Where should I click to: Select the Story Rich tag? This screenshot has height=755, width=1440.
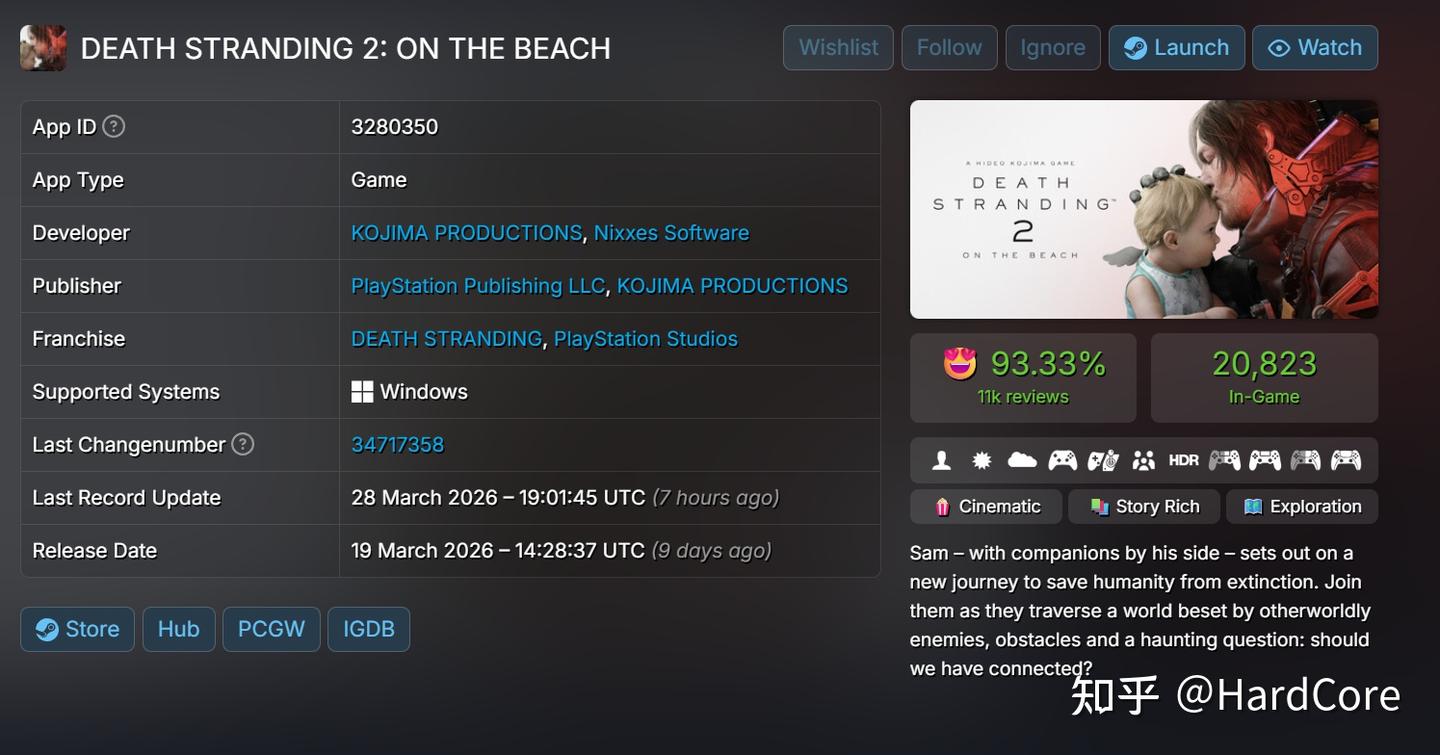pyautogui.click(x=1144, y=507)
